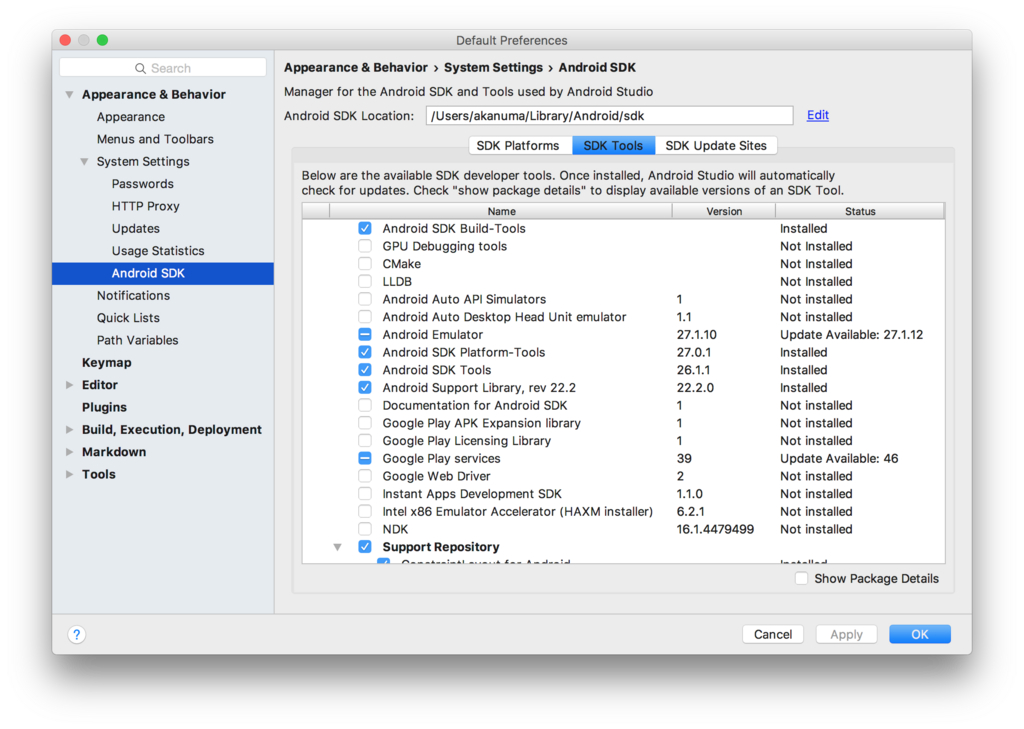
Task: Click NDK version 16.1.4479499
Action: click(715, 529)
